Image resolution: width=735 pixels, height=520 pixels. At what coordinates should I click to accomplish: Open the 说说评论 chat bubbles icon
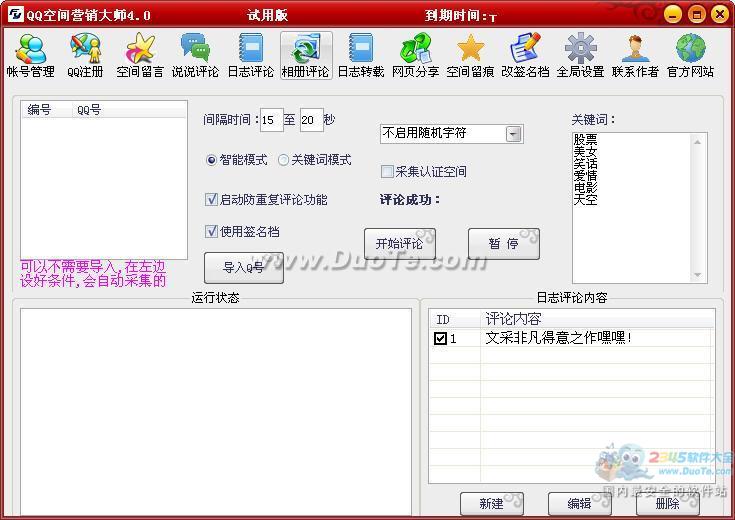coord(195,55)
